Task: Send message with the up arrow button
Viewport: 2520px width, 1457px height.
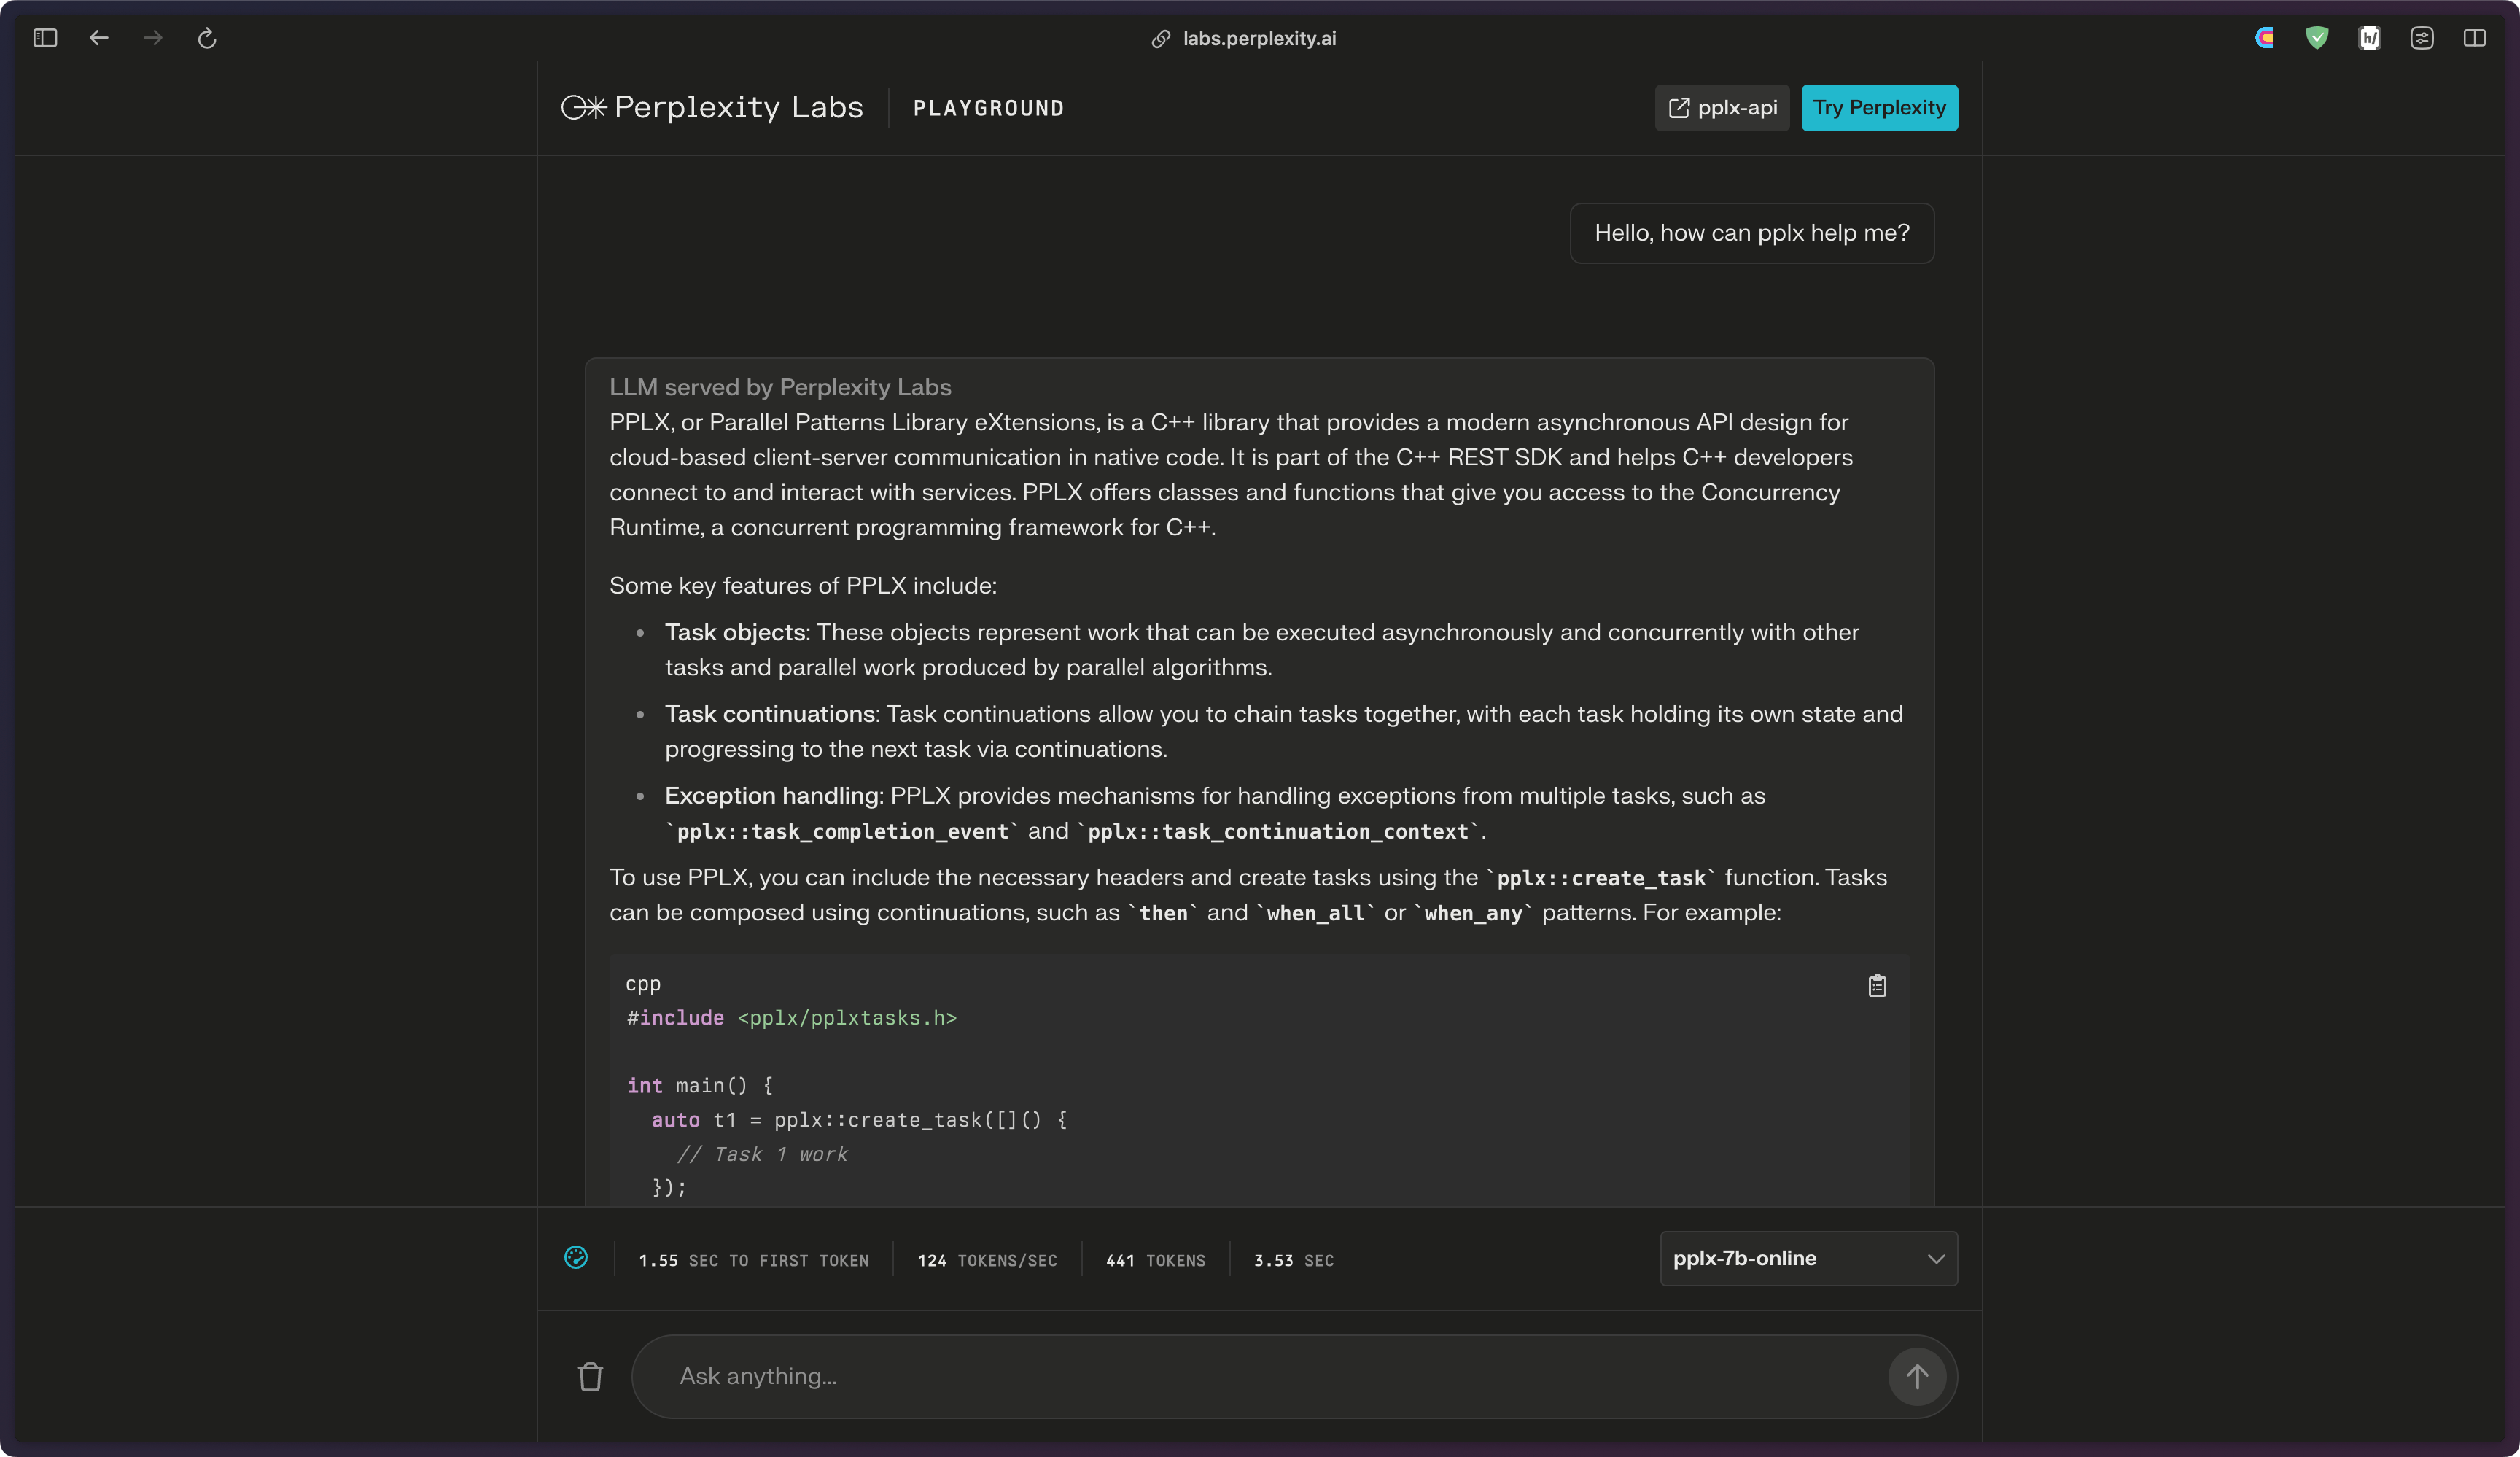Action: pos(1916,1377)
